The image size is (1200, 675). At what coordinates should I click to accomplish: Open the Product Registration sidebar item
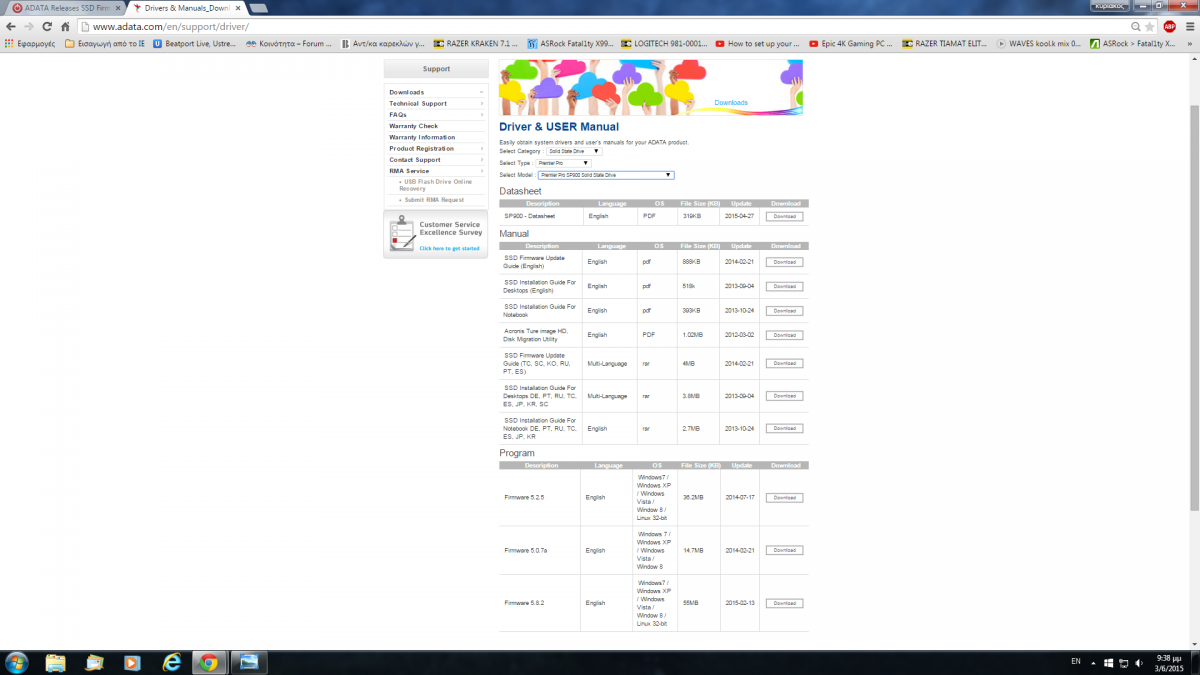(435, 148)
